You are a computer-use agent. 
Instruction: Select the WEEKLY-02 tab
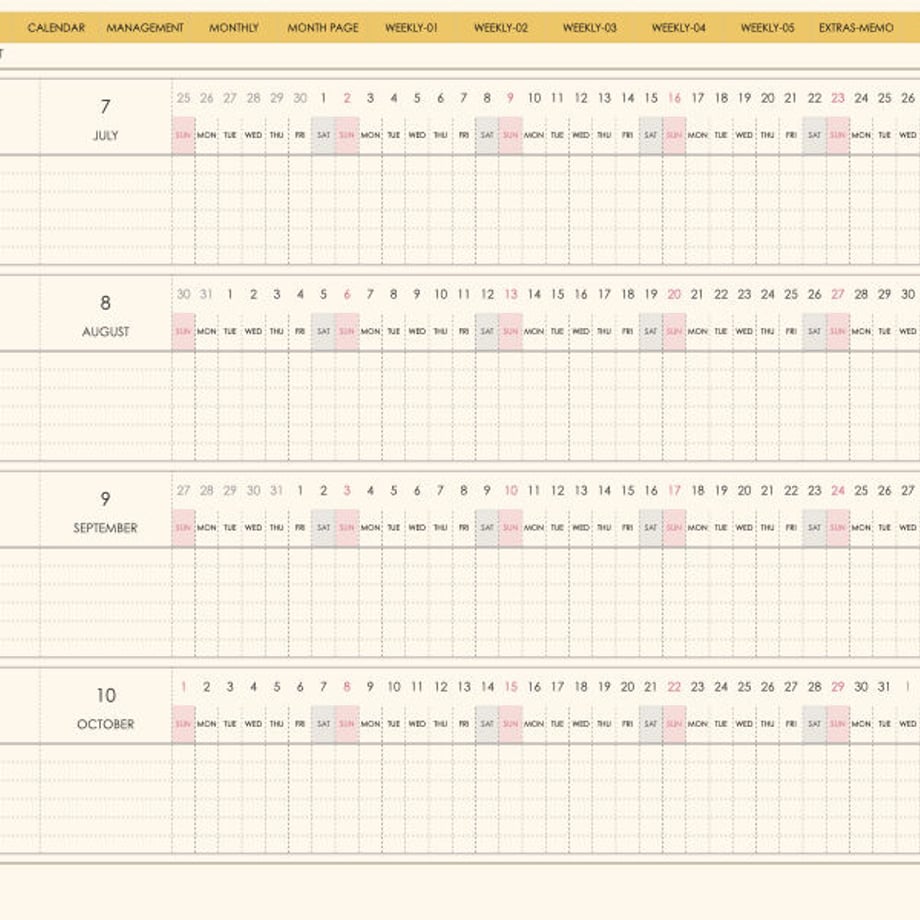pyautogui.click(x=500, y=28)
